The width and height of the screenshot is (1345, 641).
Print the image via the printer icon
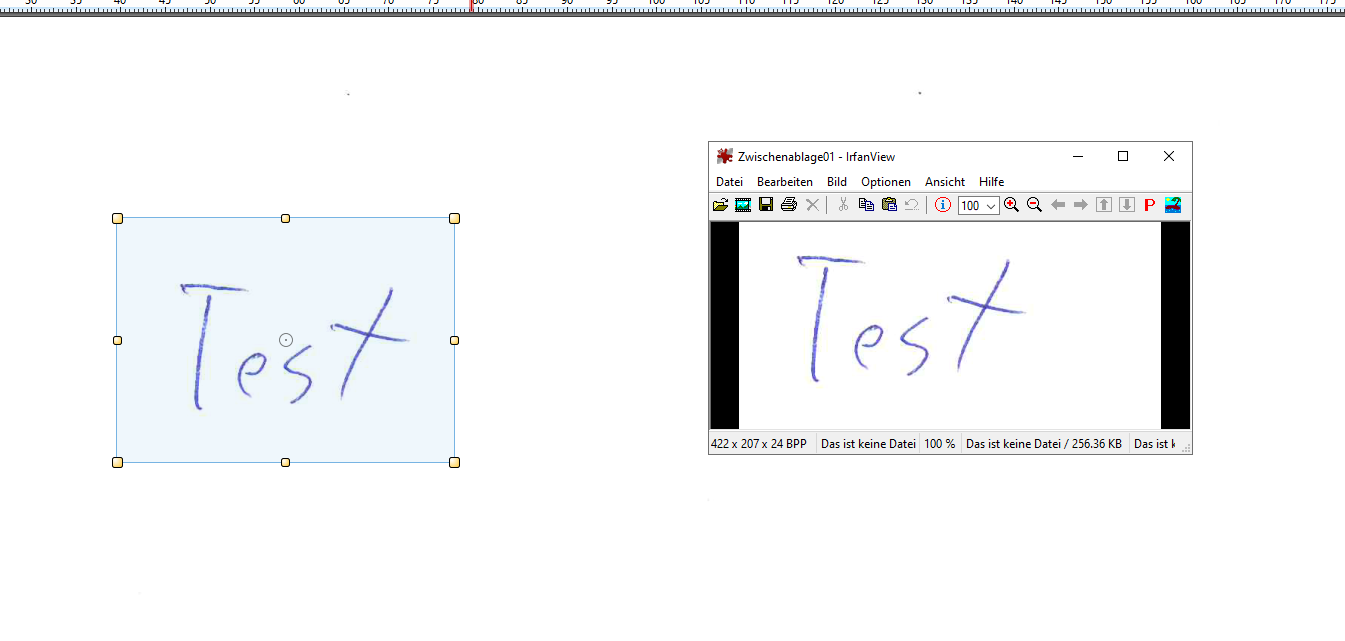point(789,204)
